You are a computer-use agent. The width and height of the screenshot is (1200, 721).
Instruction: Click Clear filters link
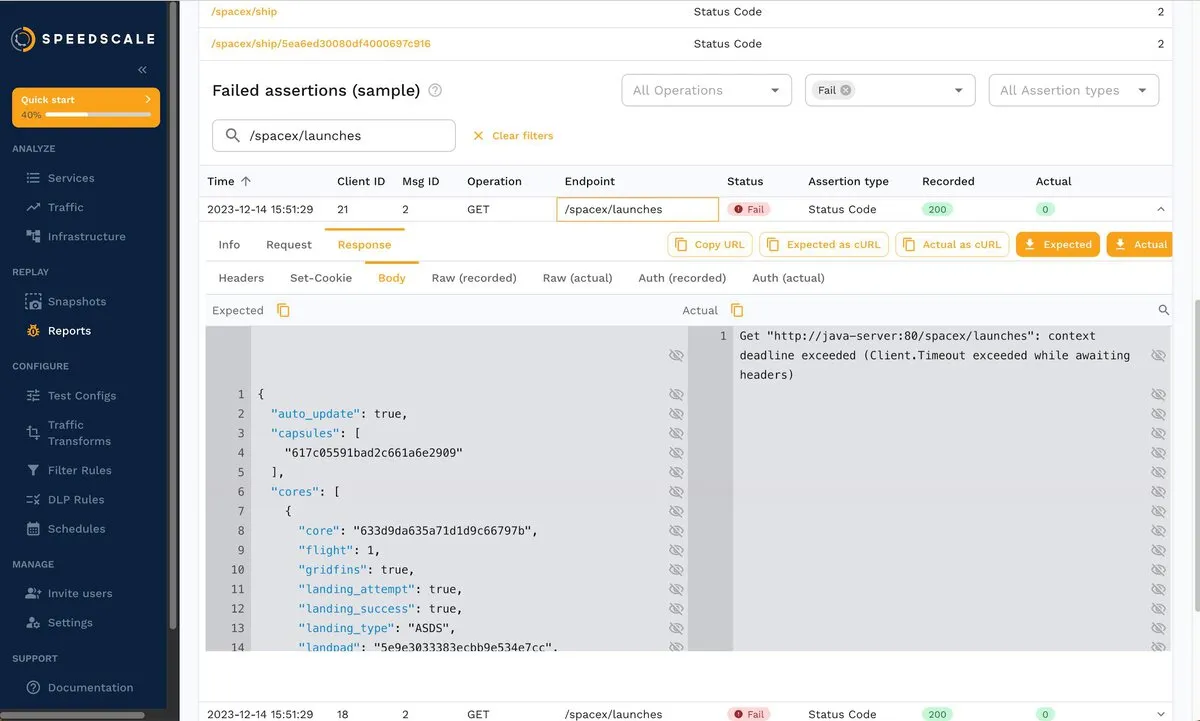click(x=513, y=136)
